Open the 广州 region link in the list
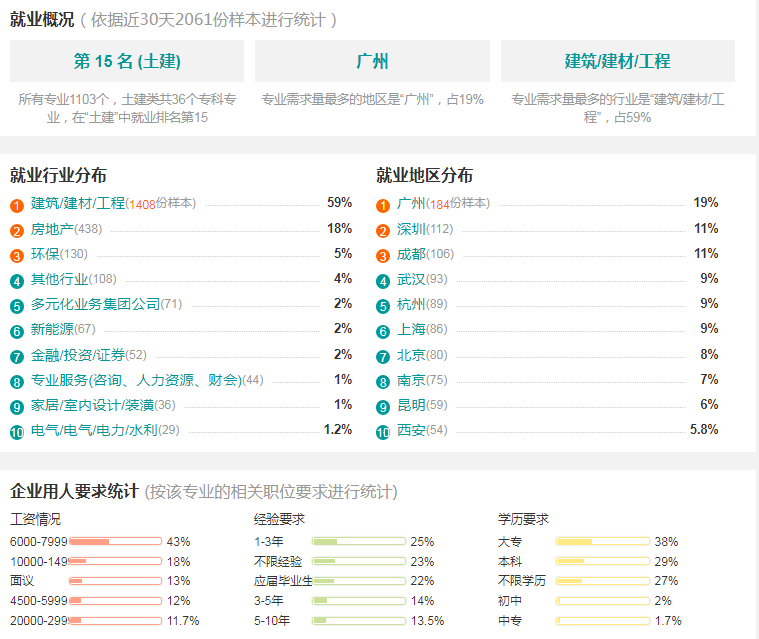Viewport: 759px width, 639px height. (x=411, y=203)
